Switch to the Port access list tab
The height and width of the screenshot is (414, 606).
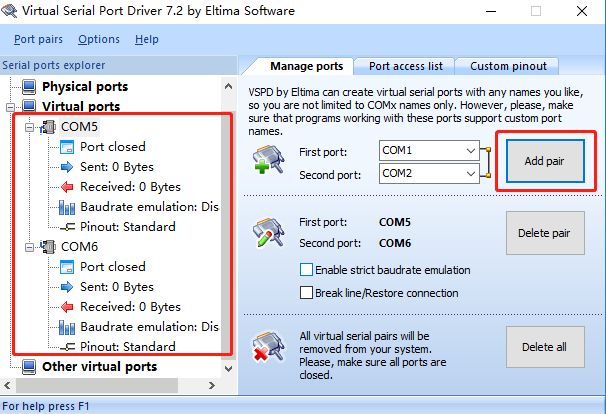[405, 66]
